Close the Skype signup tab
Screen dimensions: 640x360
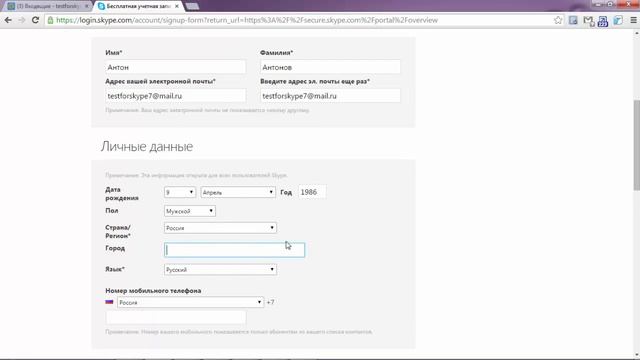pyautogui.click(x=177, y=6)
